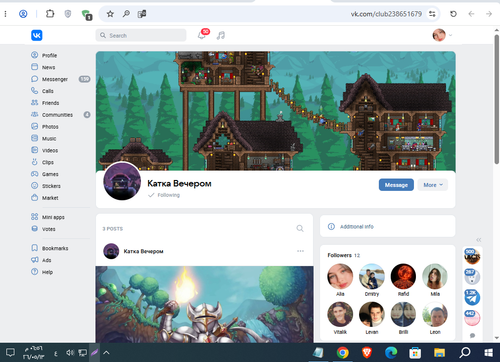The image size is (500, 362).
Task: Open Brave browser from the taskbar
Action: 367,352
